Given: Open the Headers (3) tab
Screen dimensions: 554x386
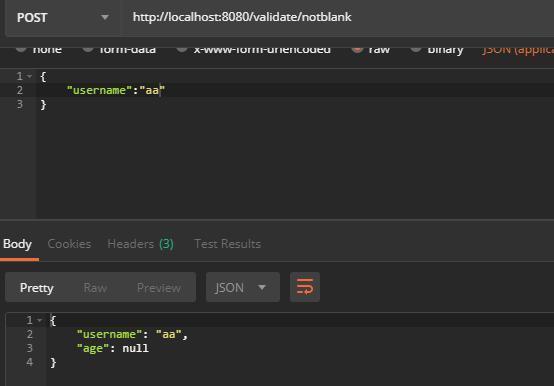Looking at the screenshot, I should pos(140,244).
